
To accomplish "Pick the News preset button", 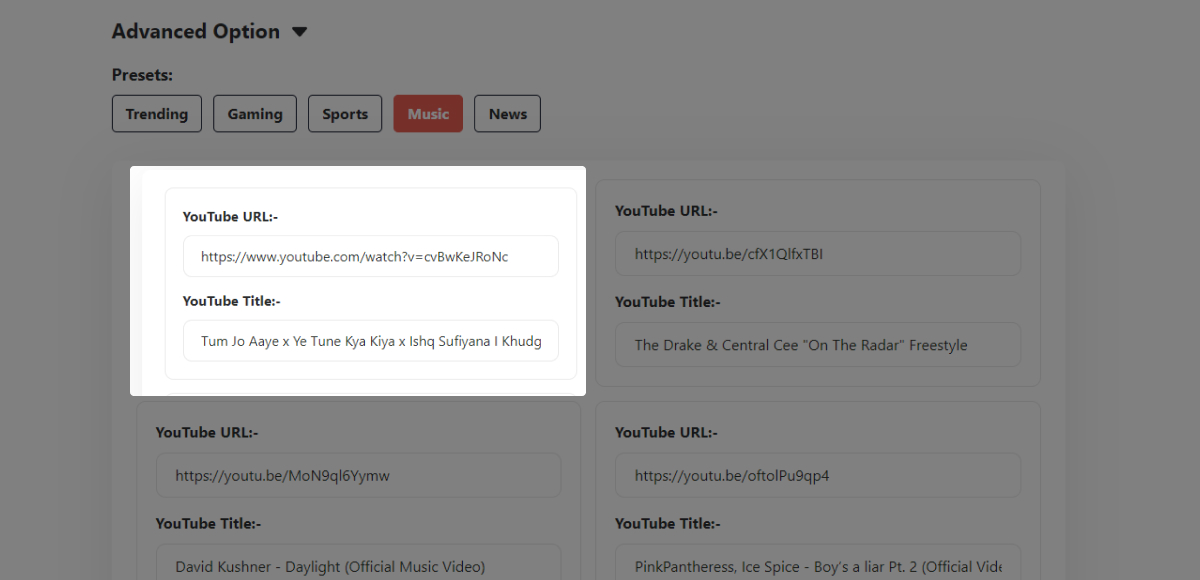I will (507, 114).
